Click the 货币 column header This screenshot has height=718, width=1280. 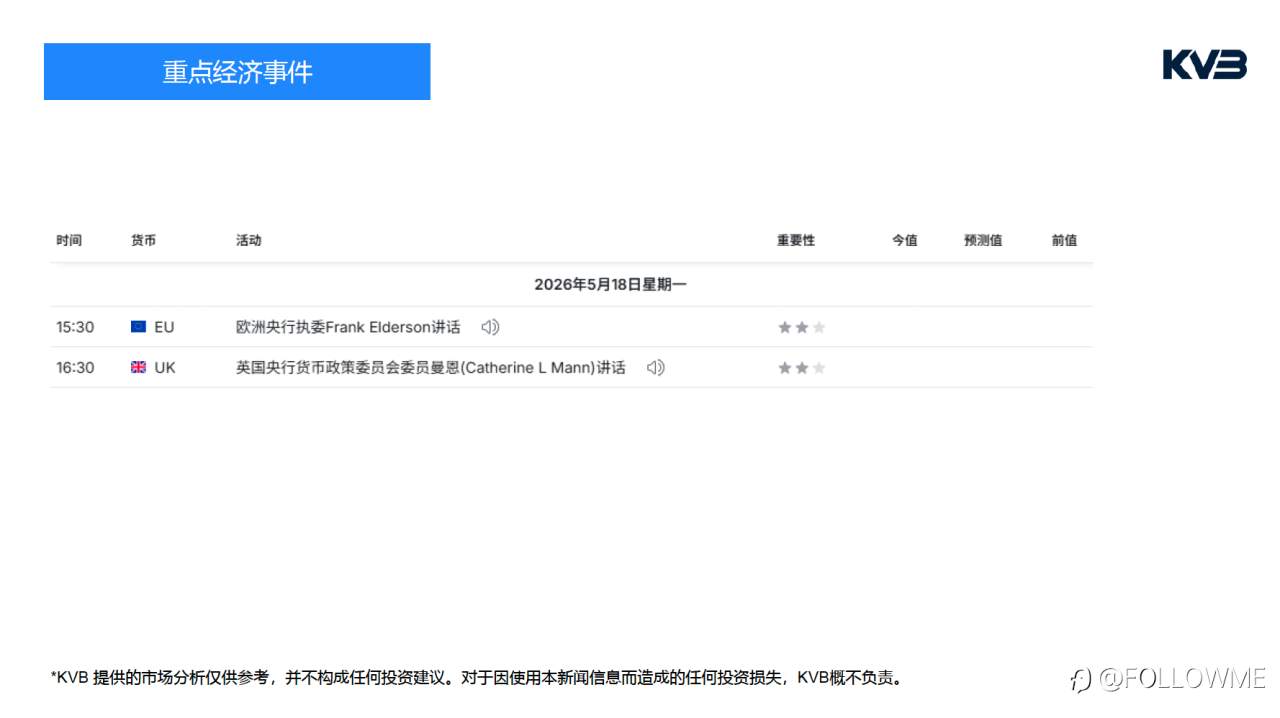coord(143,240)
